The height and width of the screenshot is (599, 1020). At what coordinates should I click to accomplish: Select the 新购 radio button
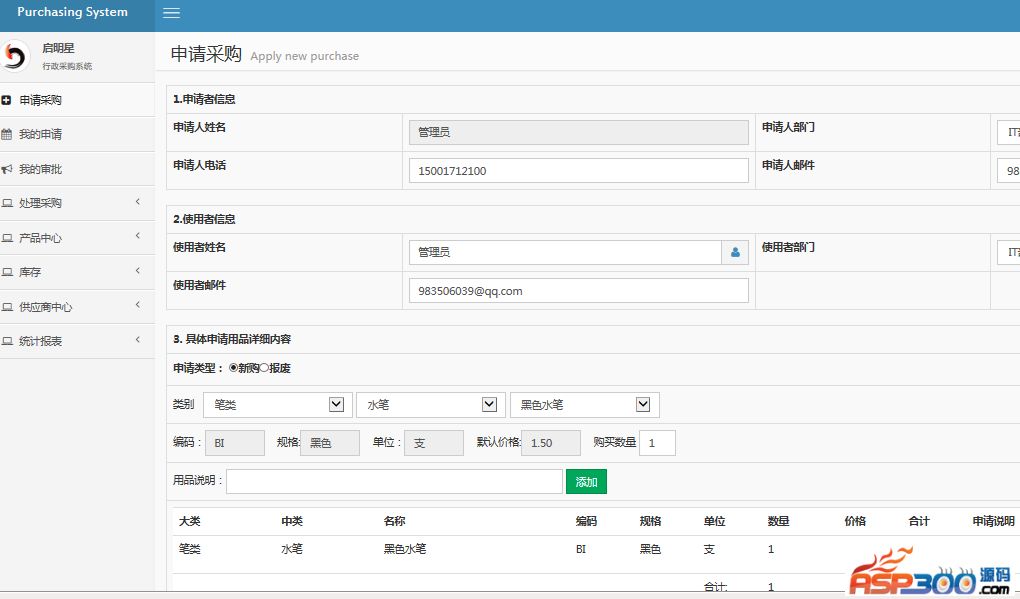234,368
